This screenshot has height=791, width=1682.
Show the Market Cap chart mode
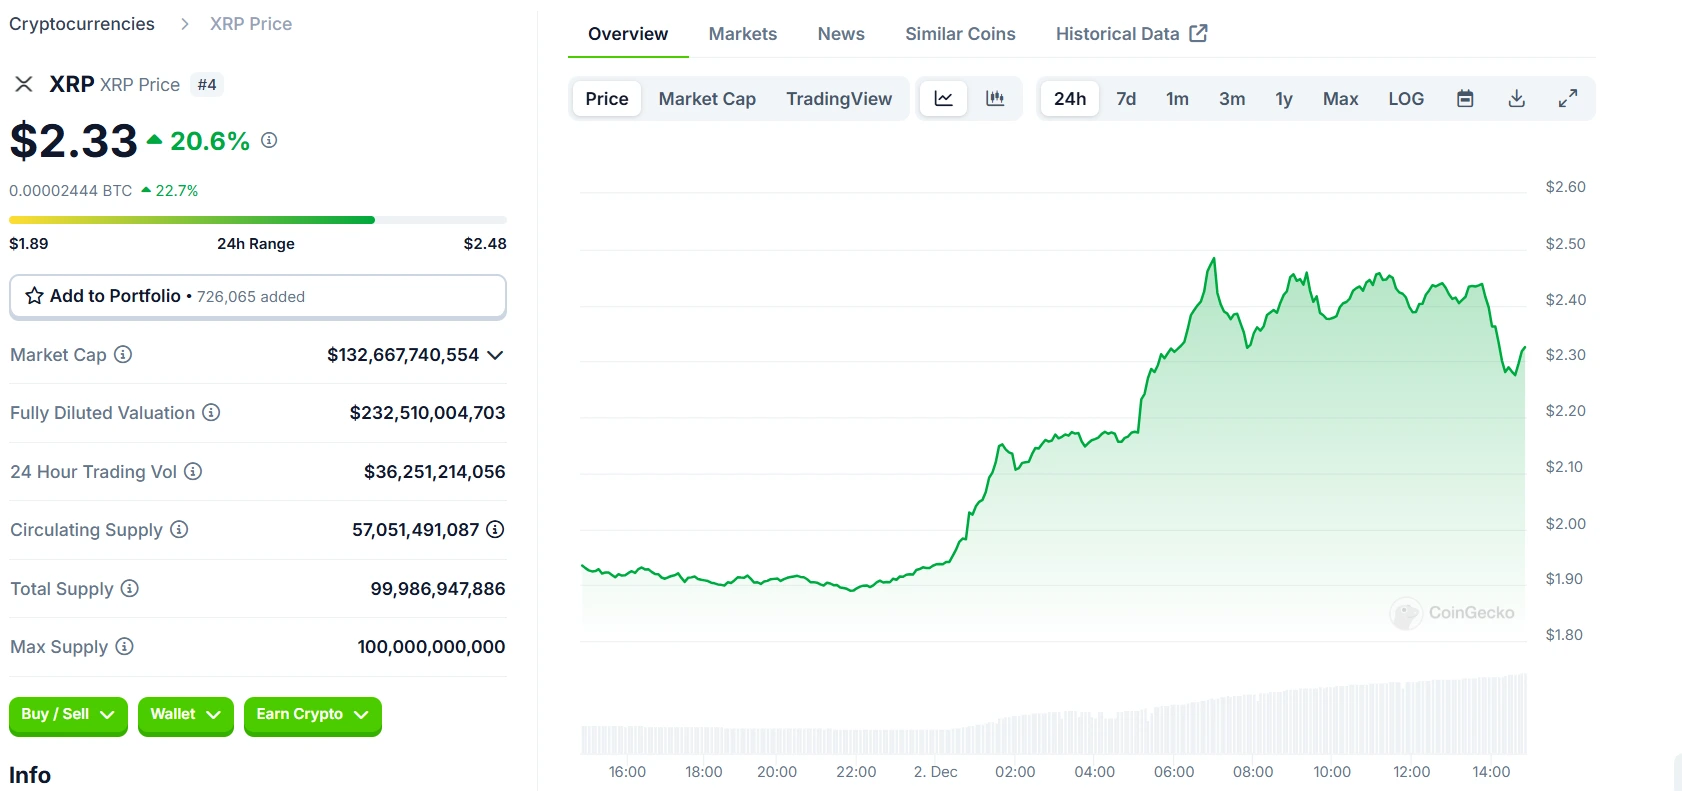click(x=707, y=98)
